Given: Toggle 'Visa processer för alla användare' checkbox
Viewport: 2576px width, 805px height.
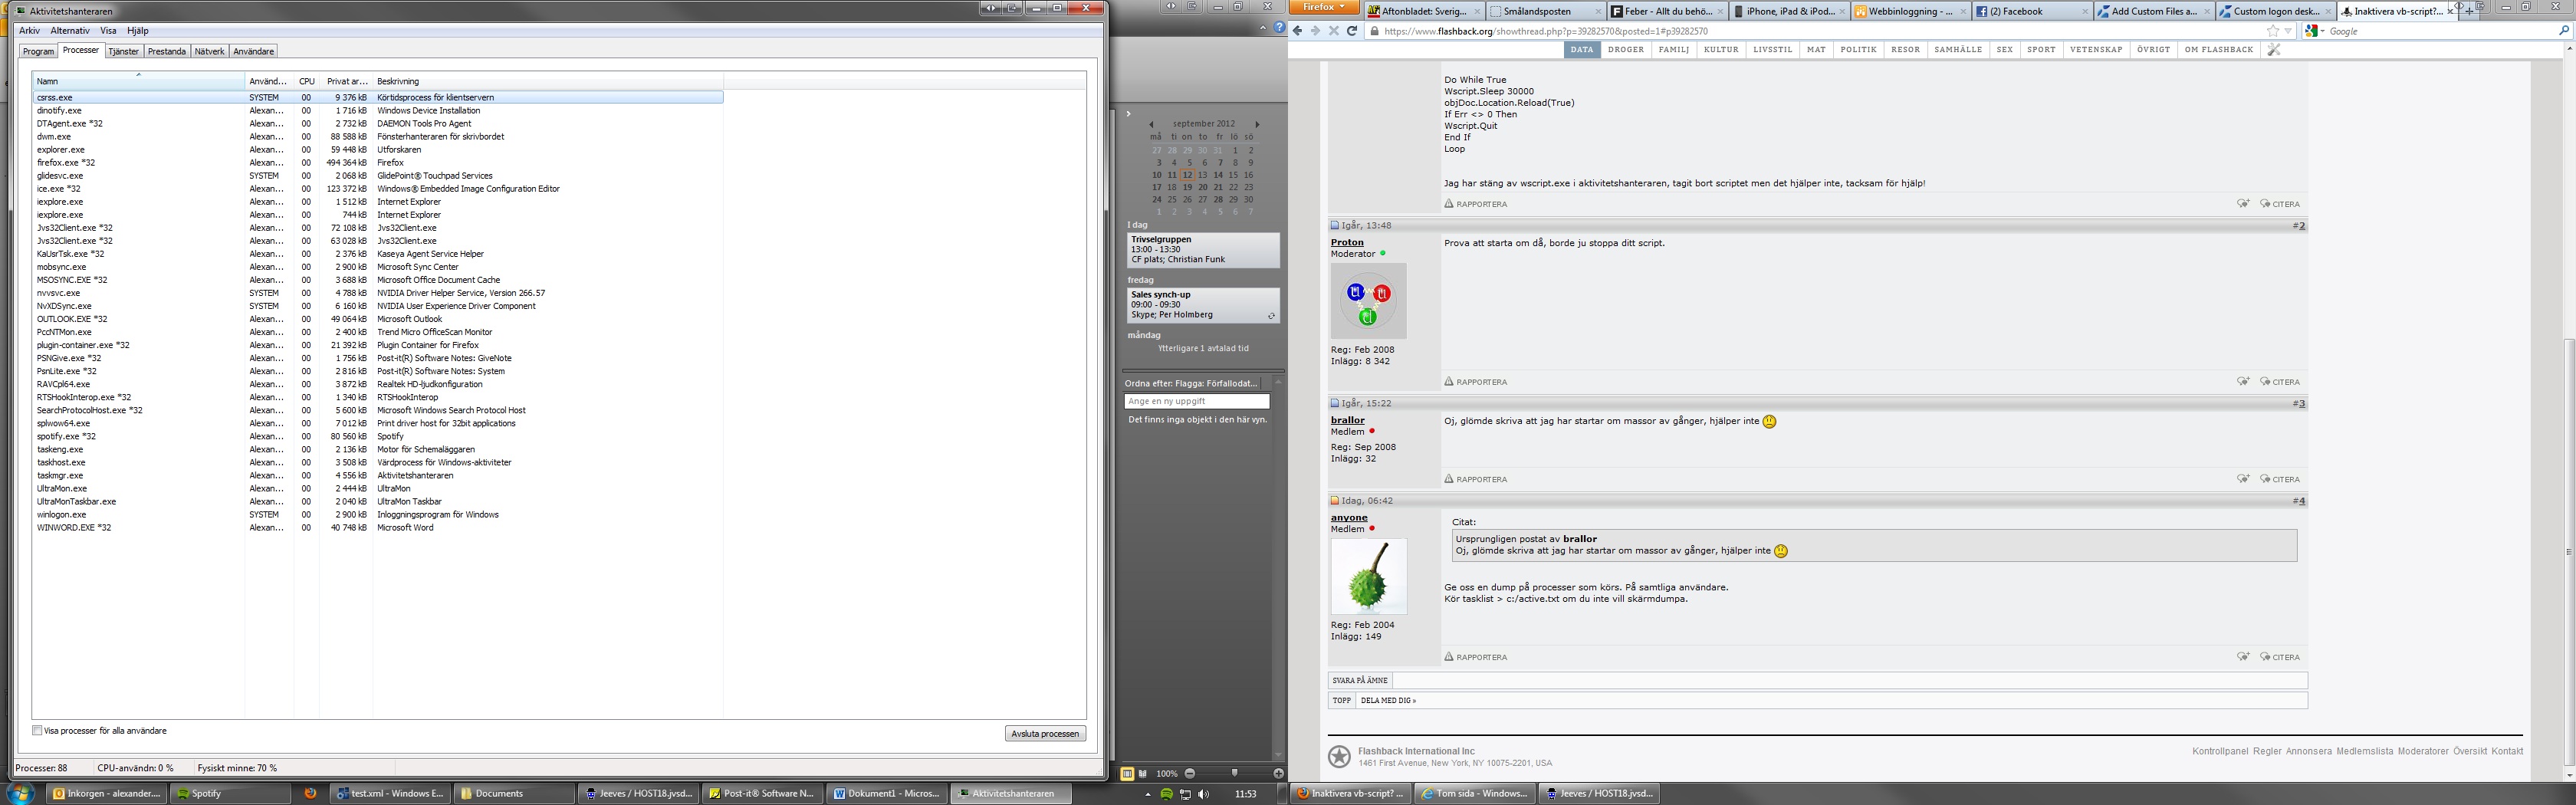Looking at the screenshot, I should (37, 730).
